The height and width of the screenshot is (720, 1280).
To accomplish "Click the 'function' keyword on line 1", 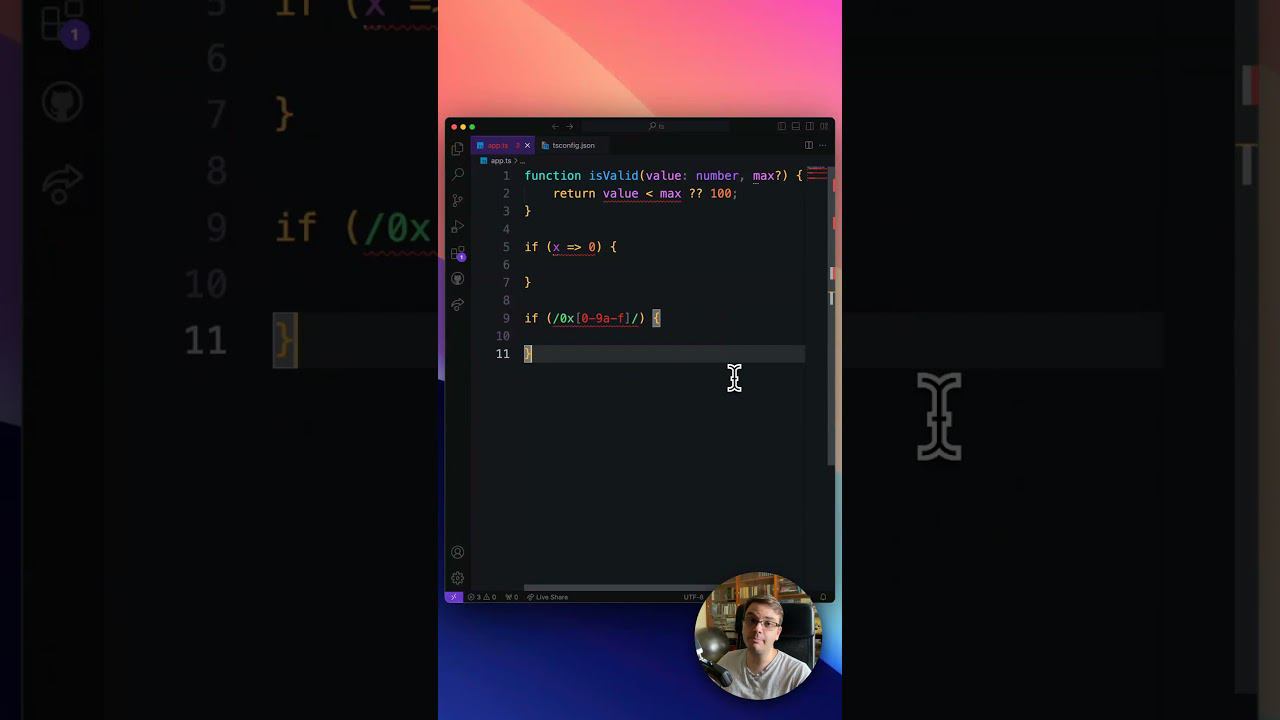I will point(553,176).
